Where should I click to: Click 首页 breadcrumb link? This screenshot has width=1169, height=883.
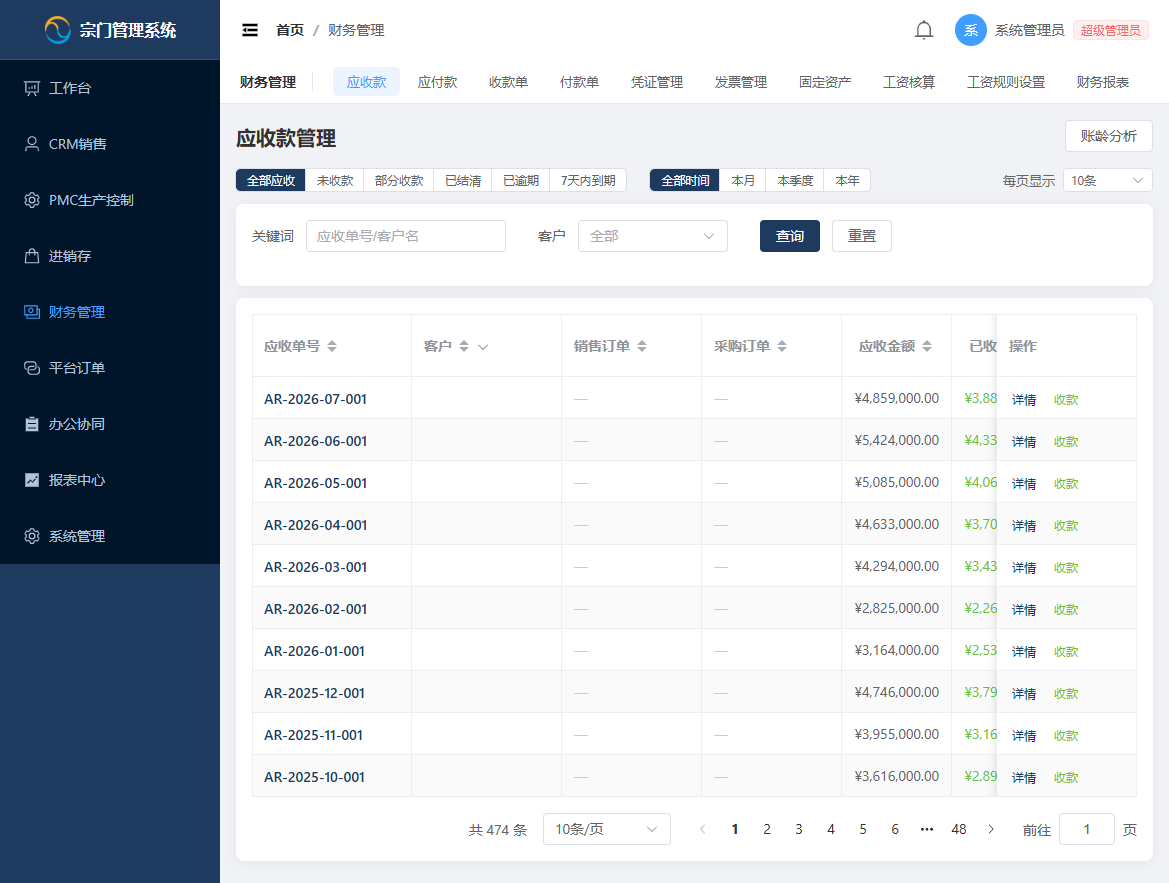tap(290, 30)
